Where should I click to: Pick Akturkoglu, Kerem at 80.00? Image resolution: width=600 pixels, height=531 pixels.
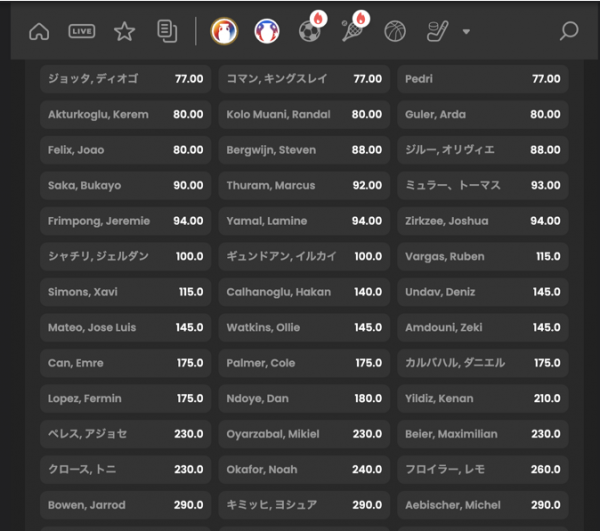(x=126, y=114)
